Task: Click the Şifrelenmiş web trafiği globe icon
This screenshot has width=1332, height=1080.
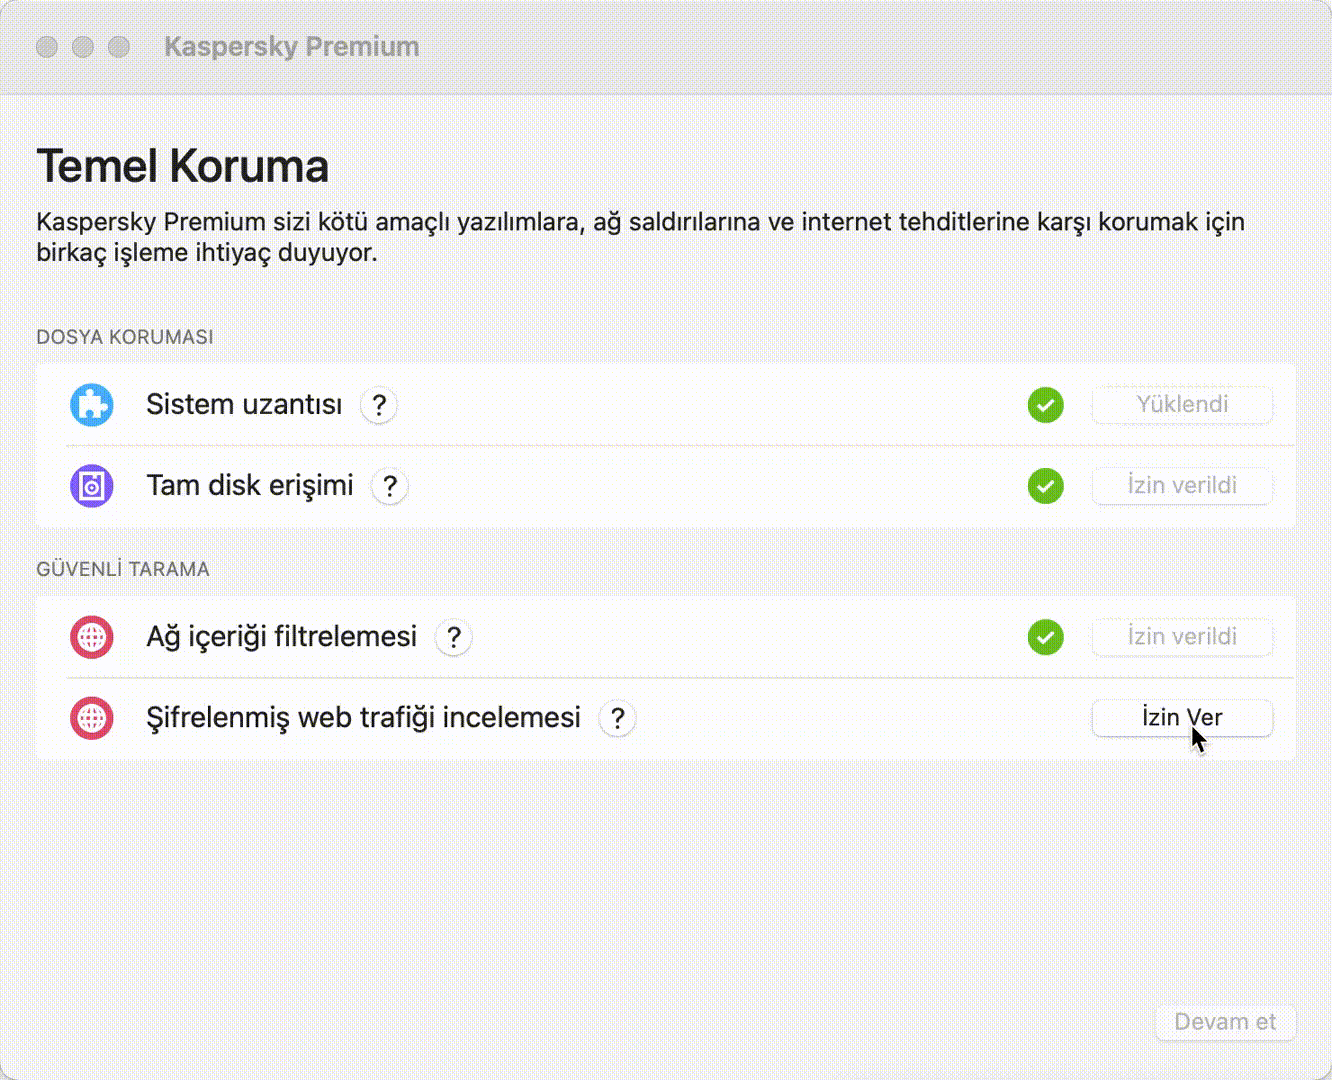Action: pos(91,718)
